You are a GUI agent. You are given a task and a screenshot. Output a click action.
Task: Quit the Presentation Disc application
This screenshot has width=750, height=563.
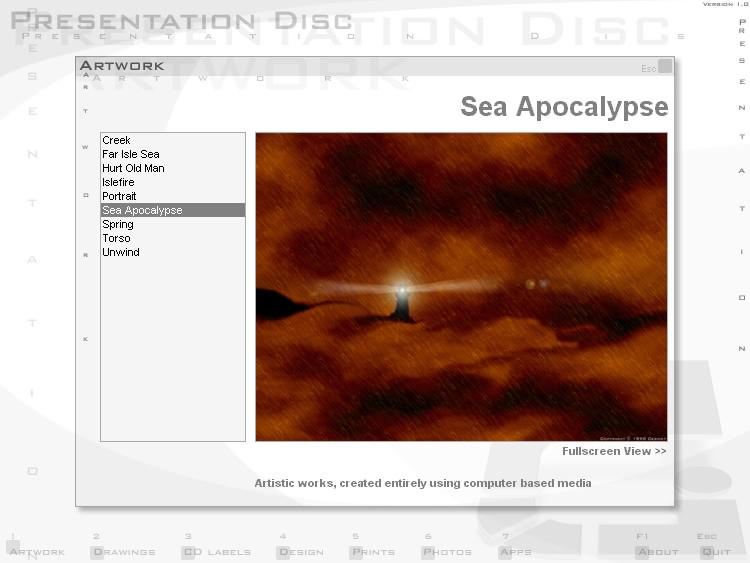[715, 551]
